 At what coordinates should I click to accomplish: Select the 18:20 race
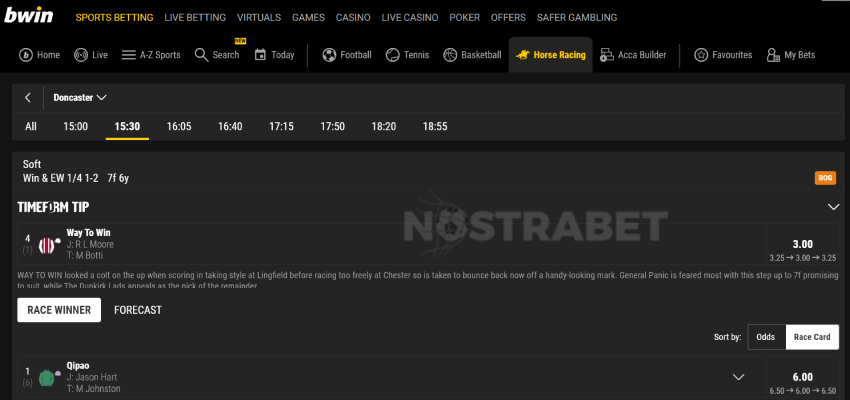click(x=384, y=127)
